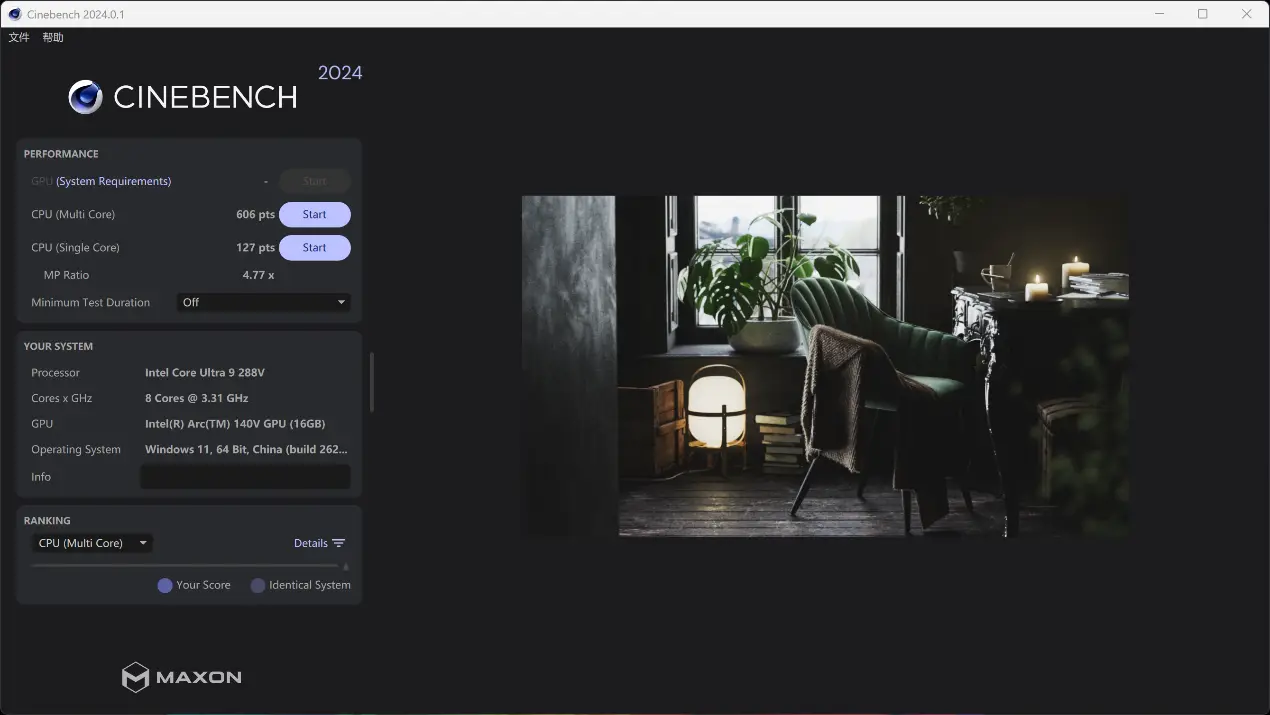Click the Details filter lines icon
This screenshot has width=1270, height=715.
pyautogui.click(x=339, y=543)
